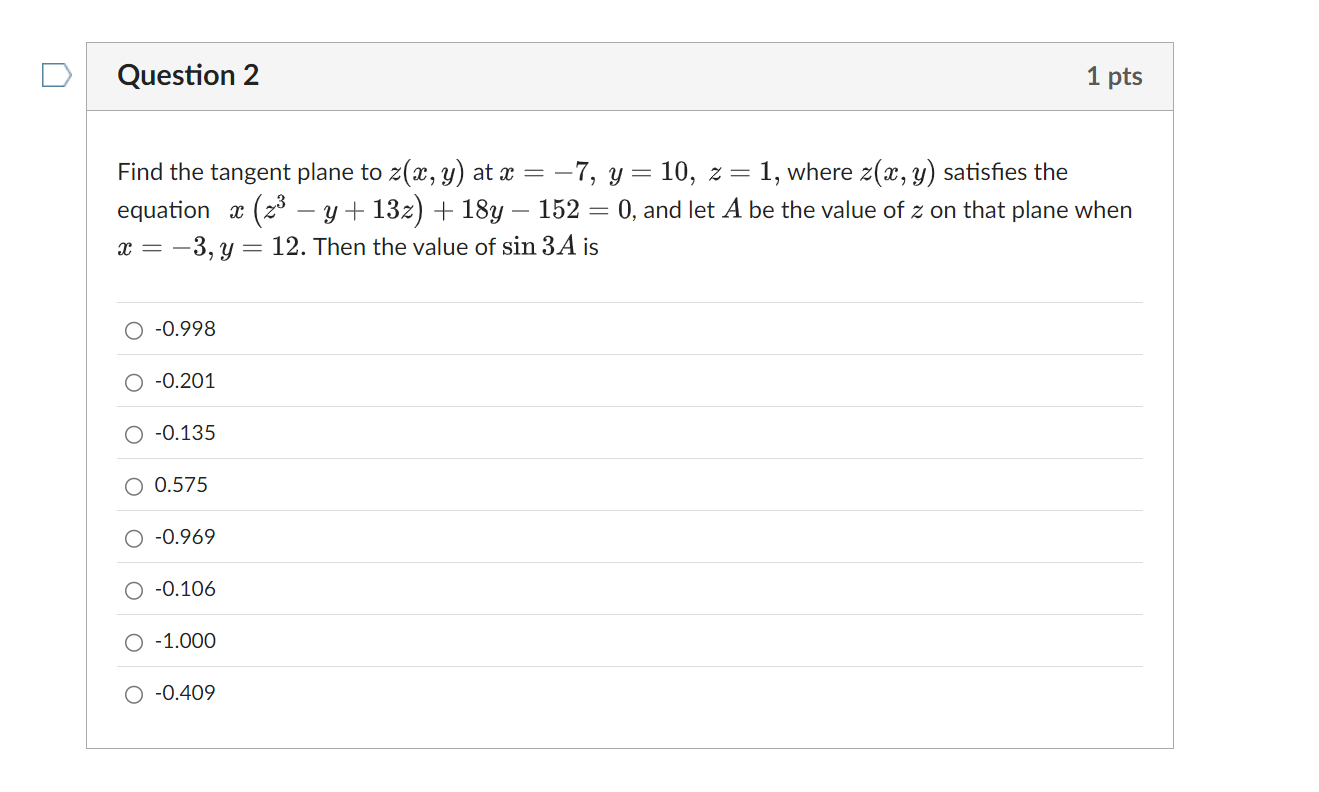The image size is (1319, 792).
Task: Click the -0.409 answer row
Action: pos(600,693)
